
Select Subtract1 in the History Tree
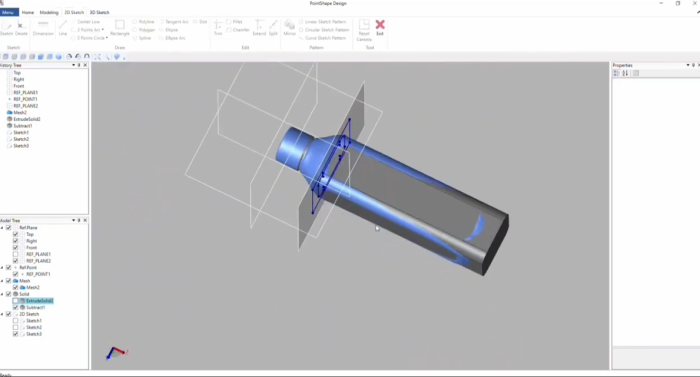22,126
